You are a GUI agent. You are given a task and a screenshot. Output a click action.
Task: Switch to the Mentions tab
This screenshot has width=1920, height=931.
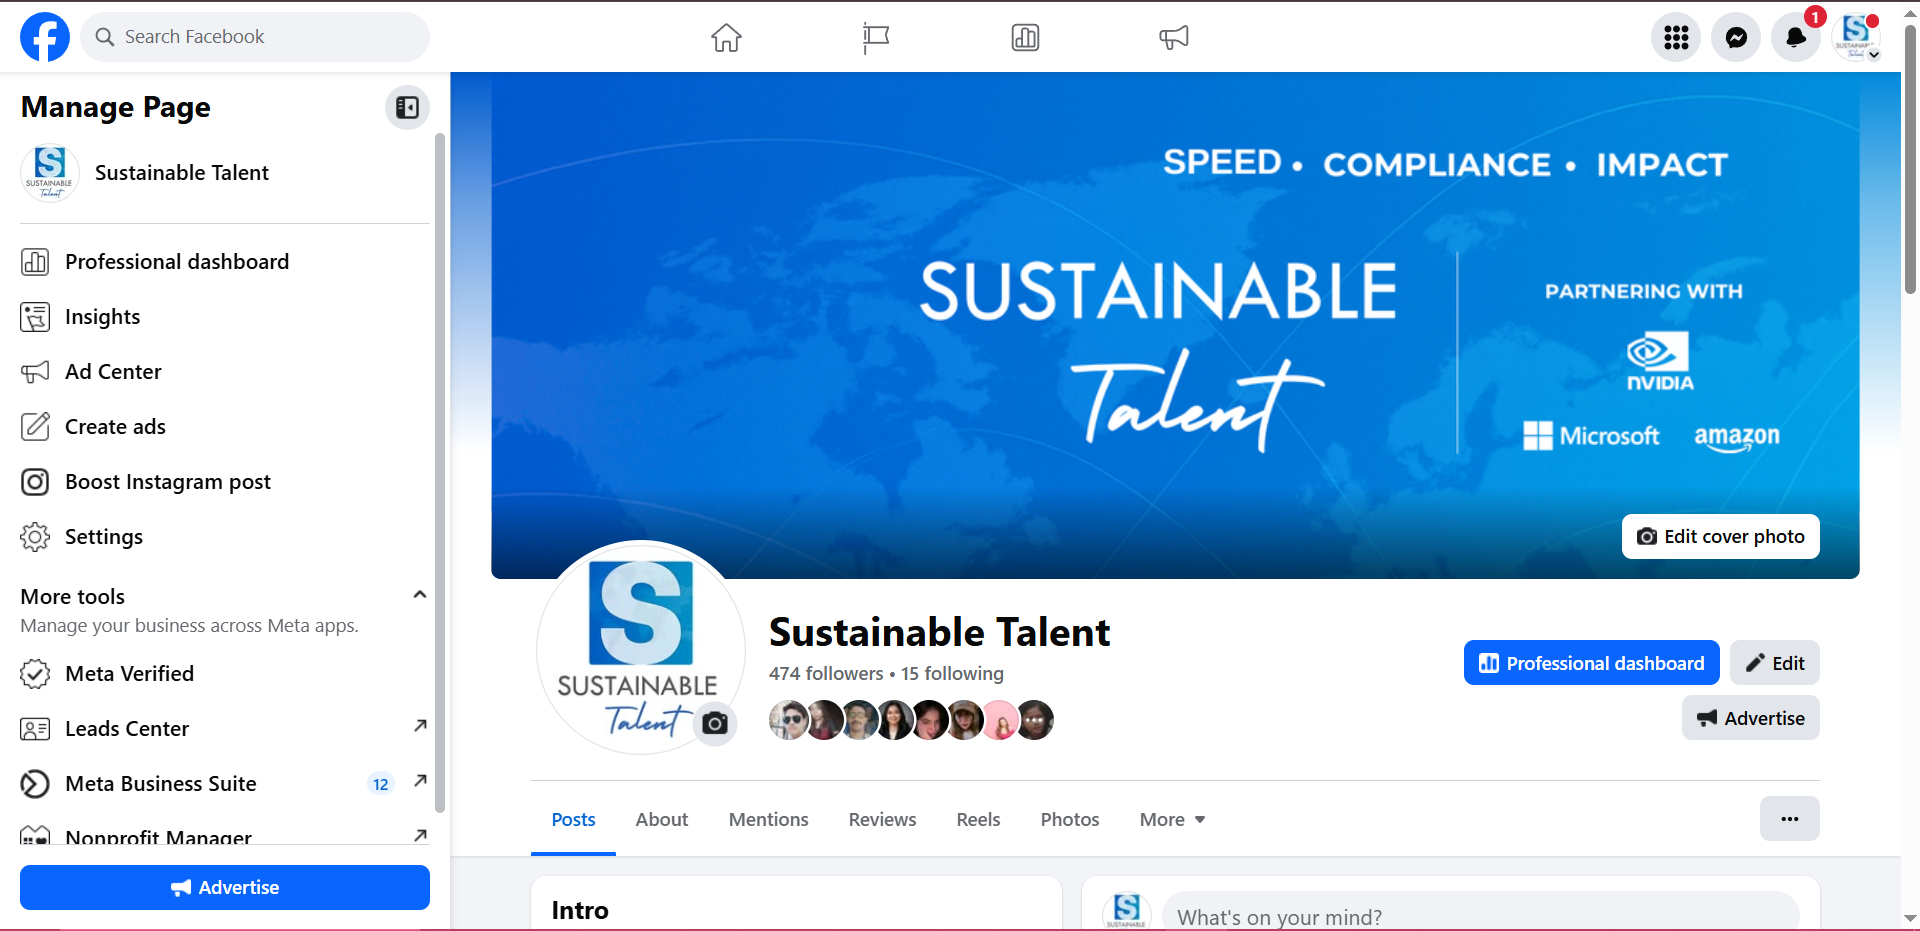coord(768,820)
